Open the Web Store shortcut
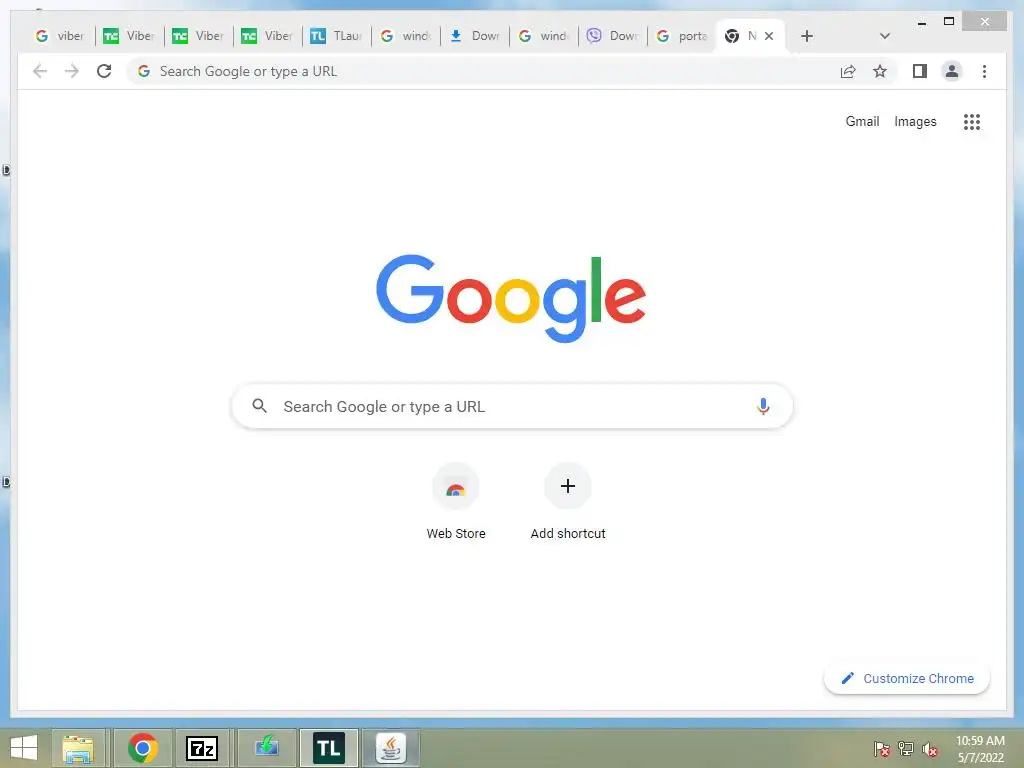This screenshot has width=1024, height=768. click(456, 502)
